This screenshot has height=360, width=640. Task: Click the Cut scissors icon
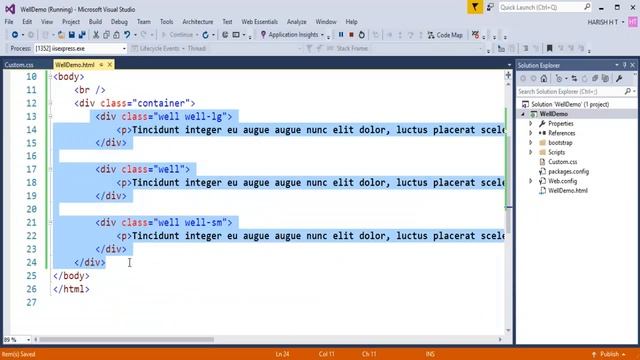click(96, 35)
